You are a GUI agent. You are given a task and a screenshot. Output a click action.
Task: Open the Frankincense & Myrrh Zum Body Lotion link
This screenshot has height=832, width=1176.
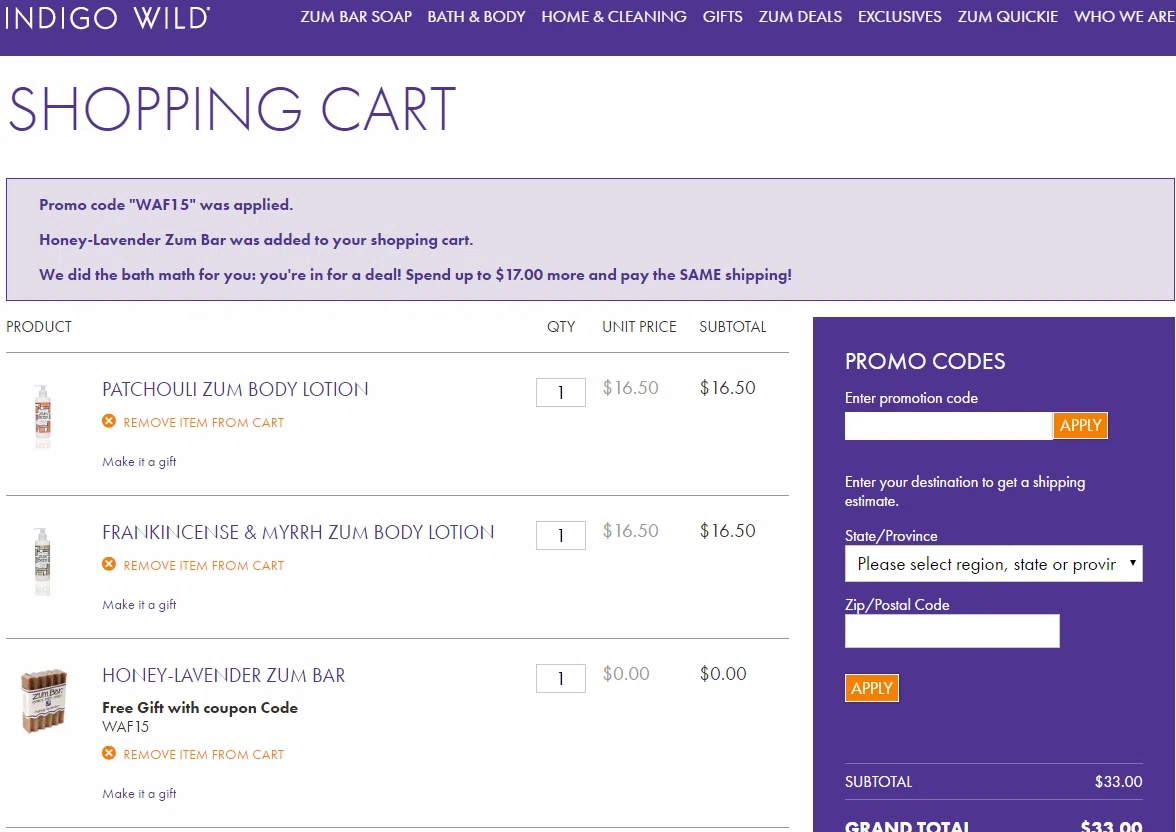point(298,533)
